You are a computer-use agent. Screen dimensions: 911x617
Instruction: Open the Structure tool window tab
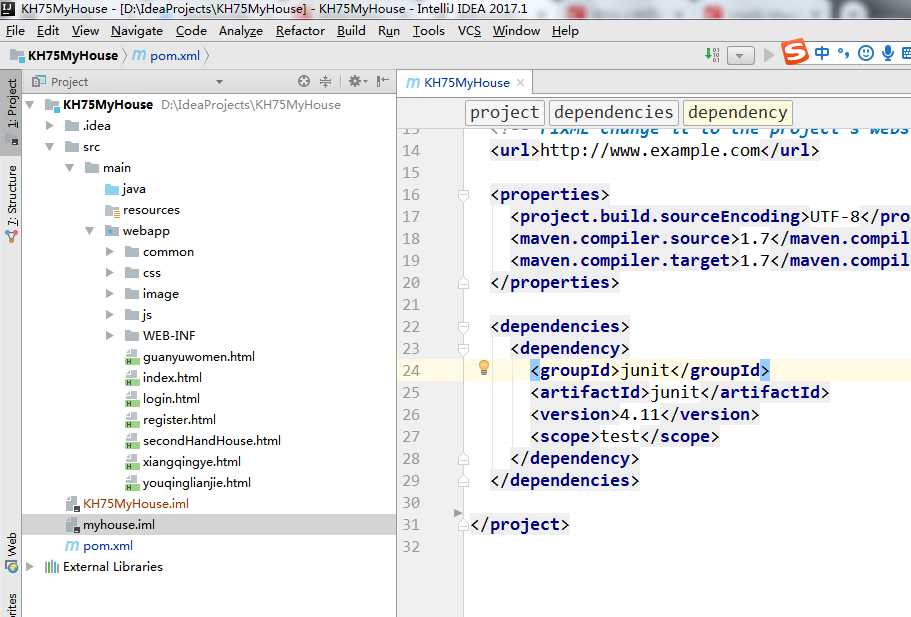point(11,202)
